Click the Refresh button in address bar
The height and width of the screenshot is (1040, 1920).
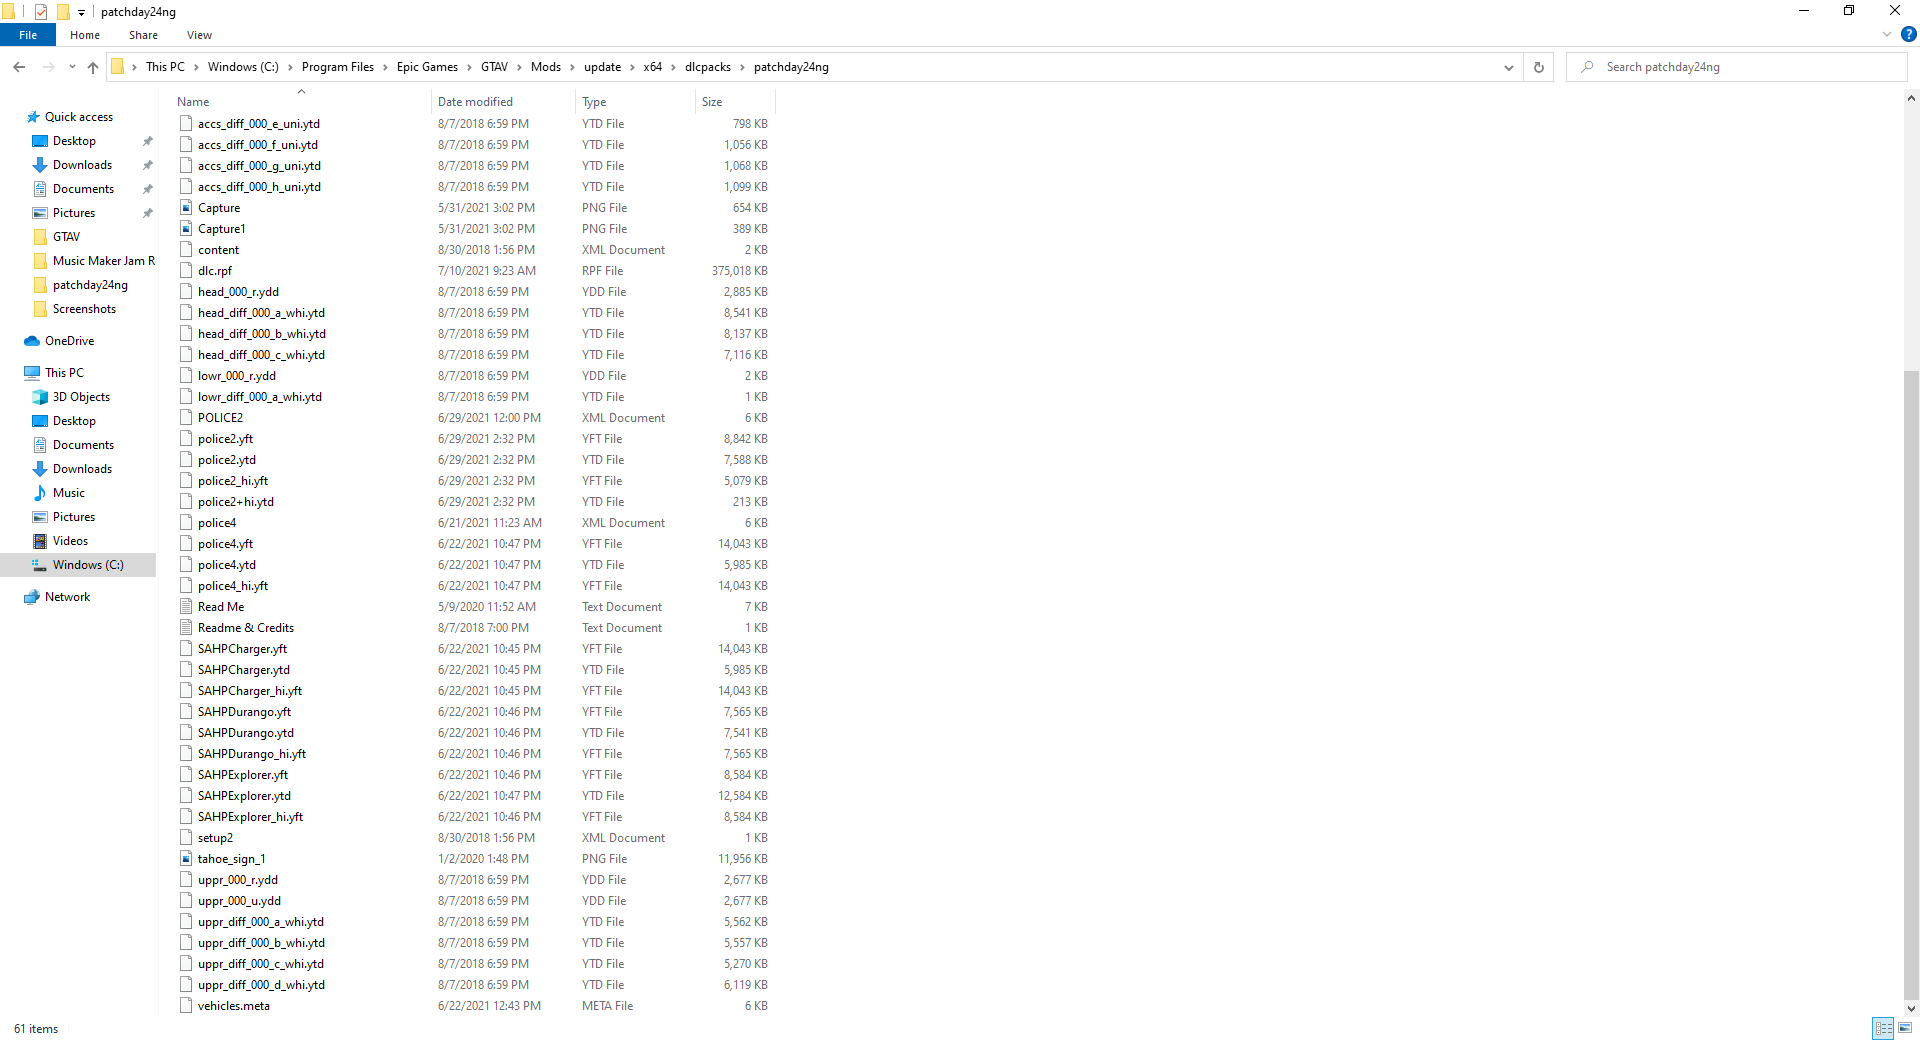coord(1538,67)
